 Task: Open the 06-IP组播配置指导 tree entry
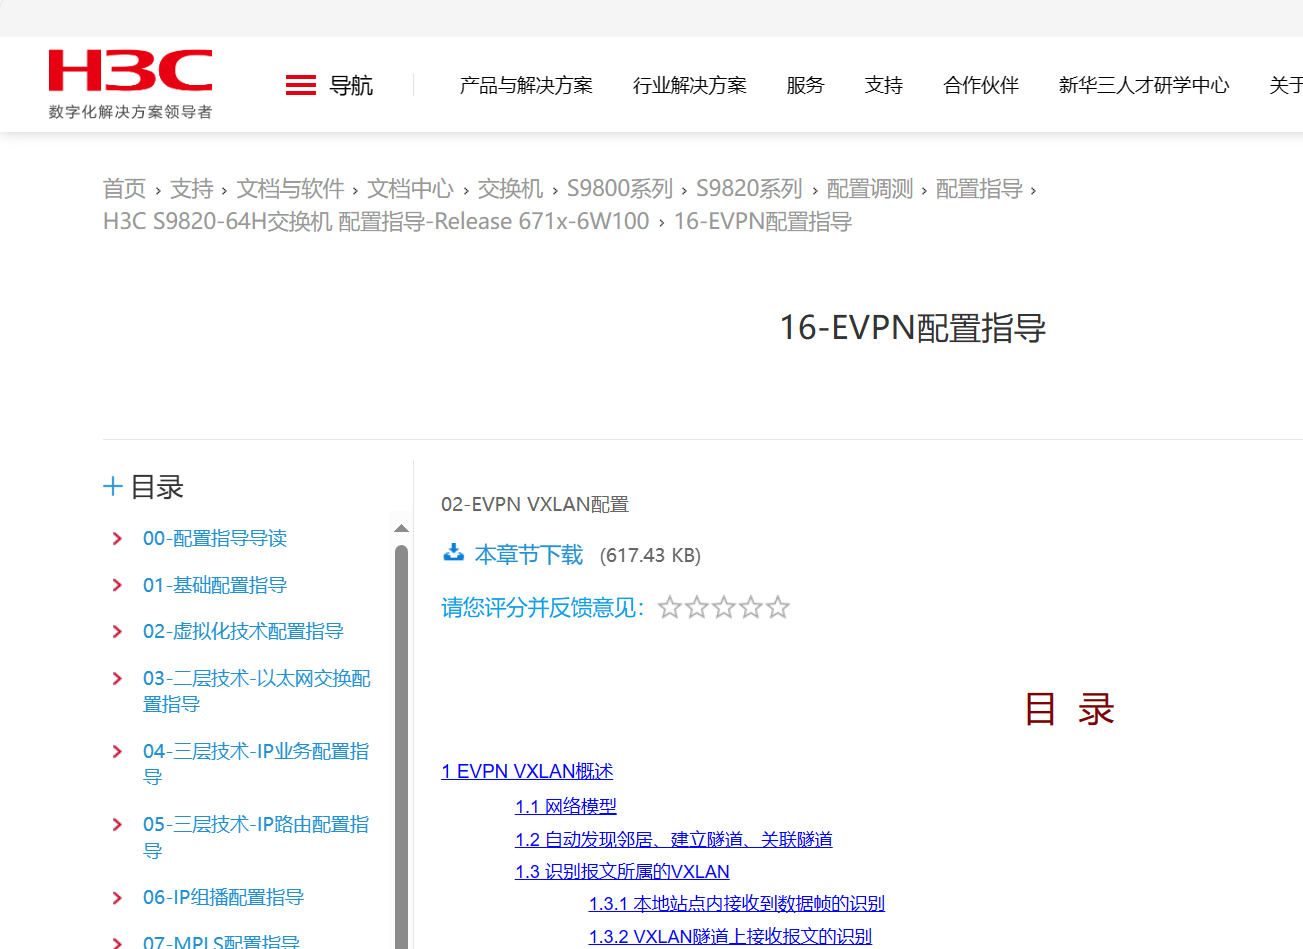coord(223,898)
